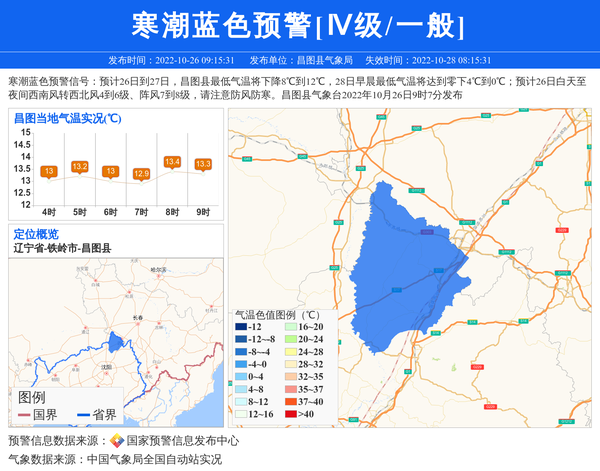Select the 24~28 yellow legend swatch
This screenshot has height=471, width=600.
[x=291, y=352]
